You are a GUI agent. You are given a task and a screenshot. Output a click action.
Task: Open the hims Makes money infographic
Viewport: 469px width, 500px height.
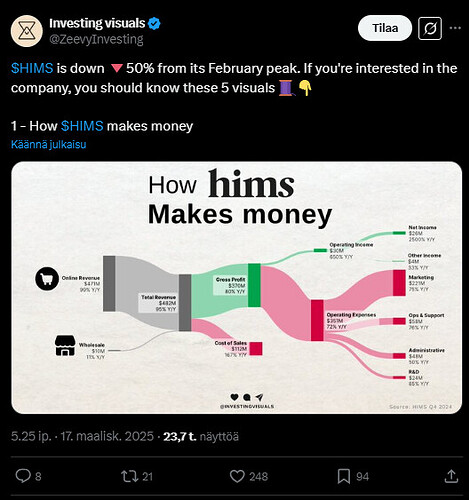pyautogui.click(x=237, y=288)
